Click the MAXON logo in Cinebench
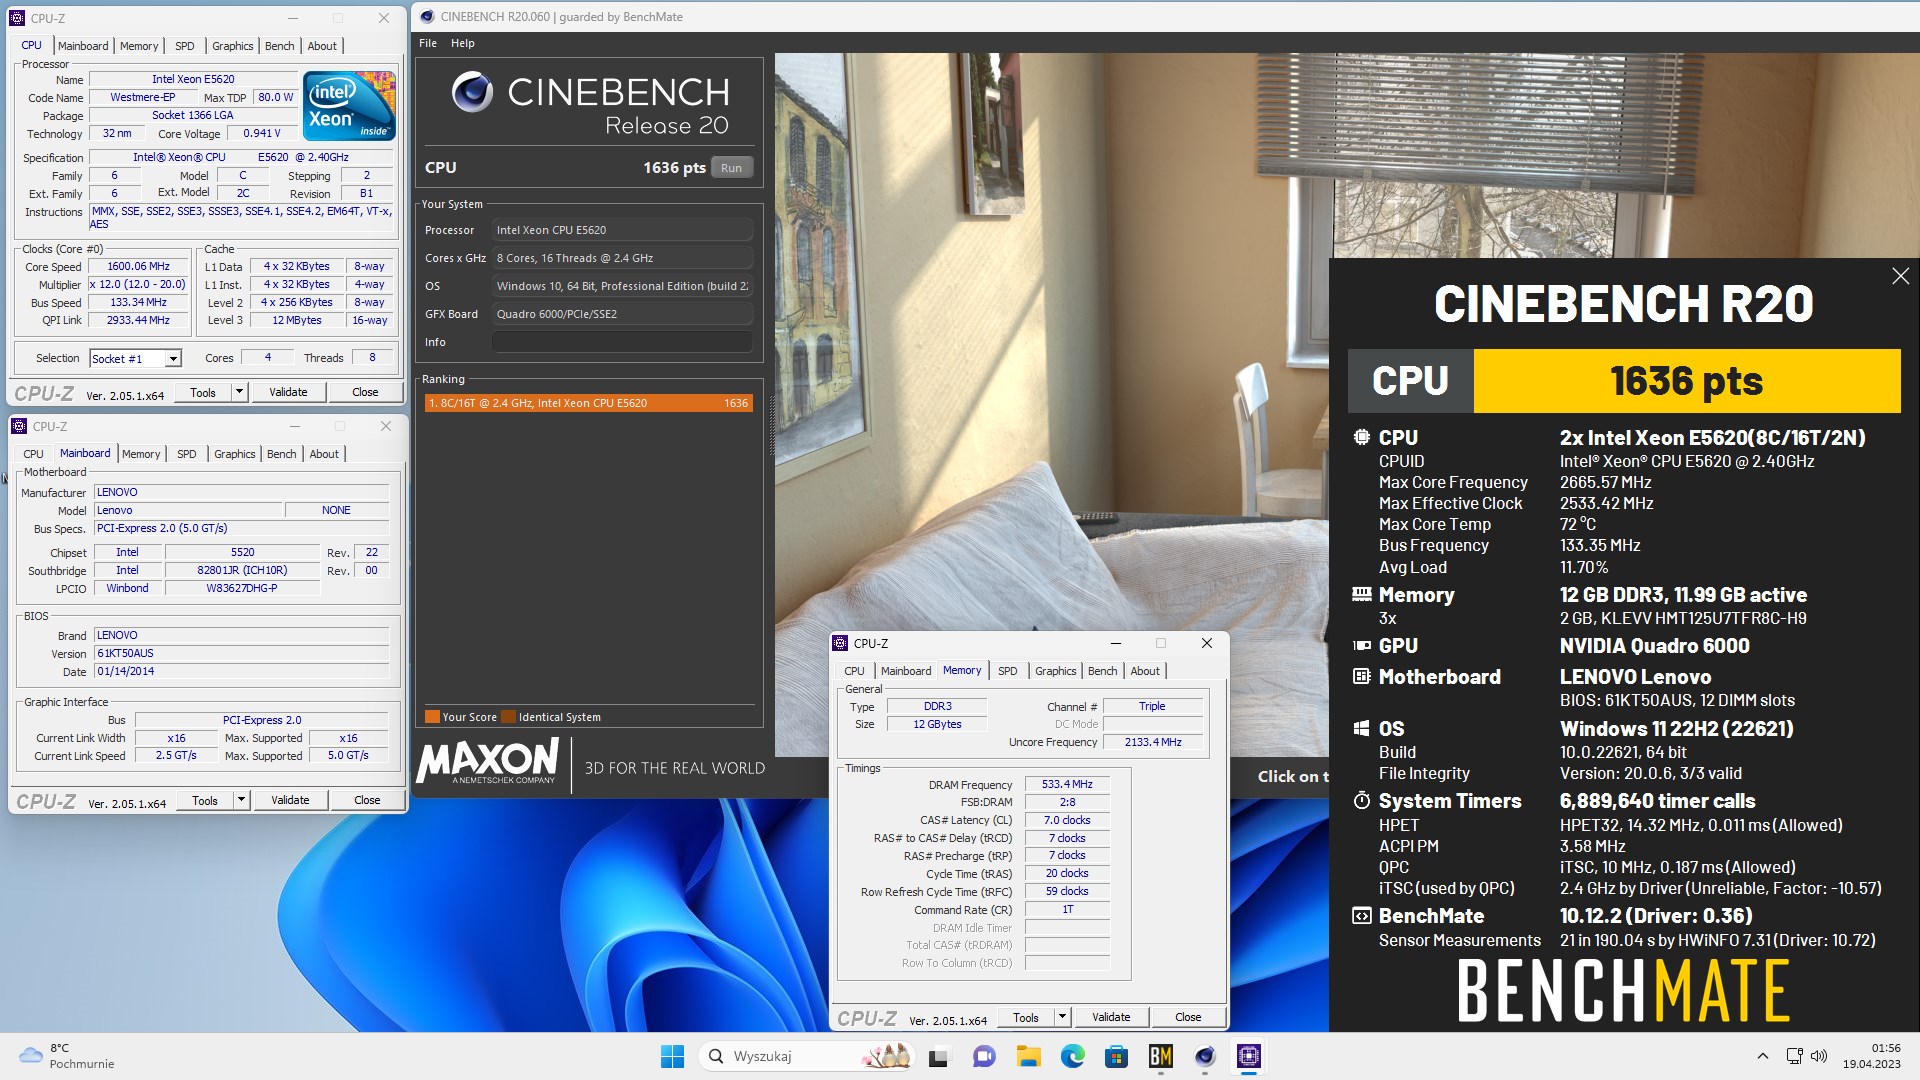The image size is (1920, 1080). (x=488, y=762)
